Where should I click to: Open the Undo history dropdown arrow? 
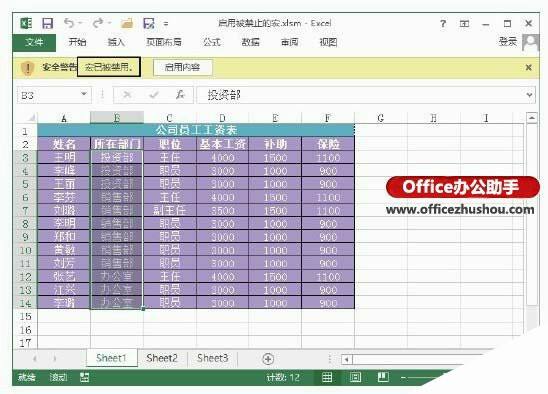pos(80,23)
